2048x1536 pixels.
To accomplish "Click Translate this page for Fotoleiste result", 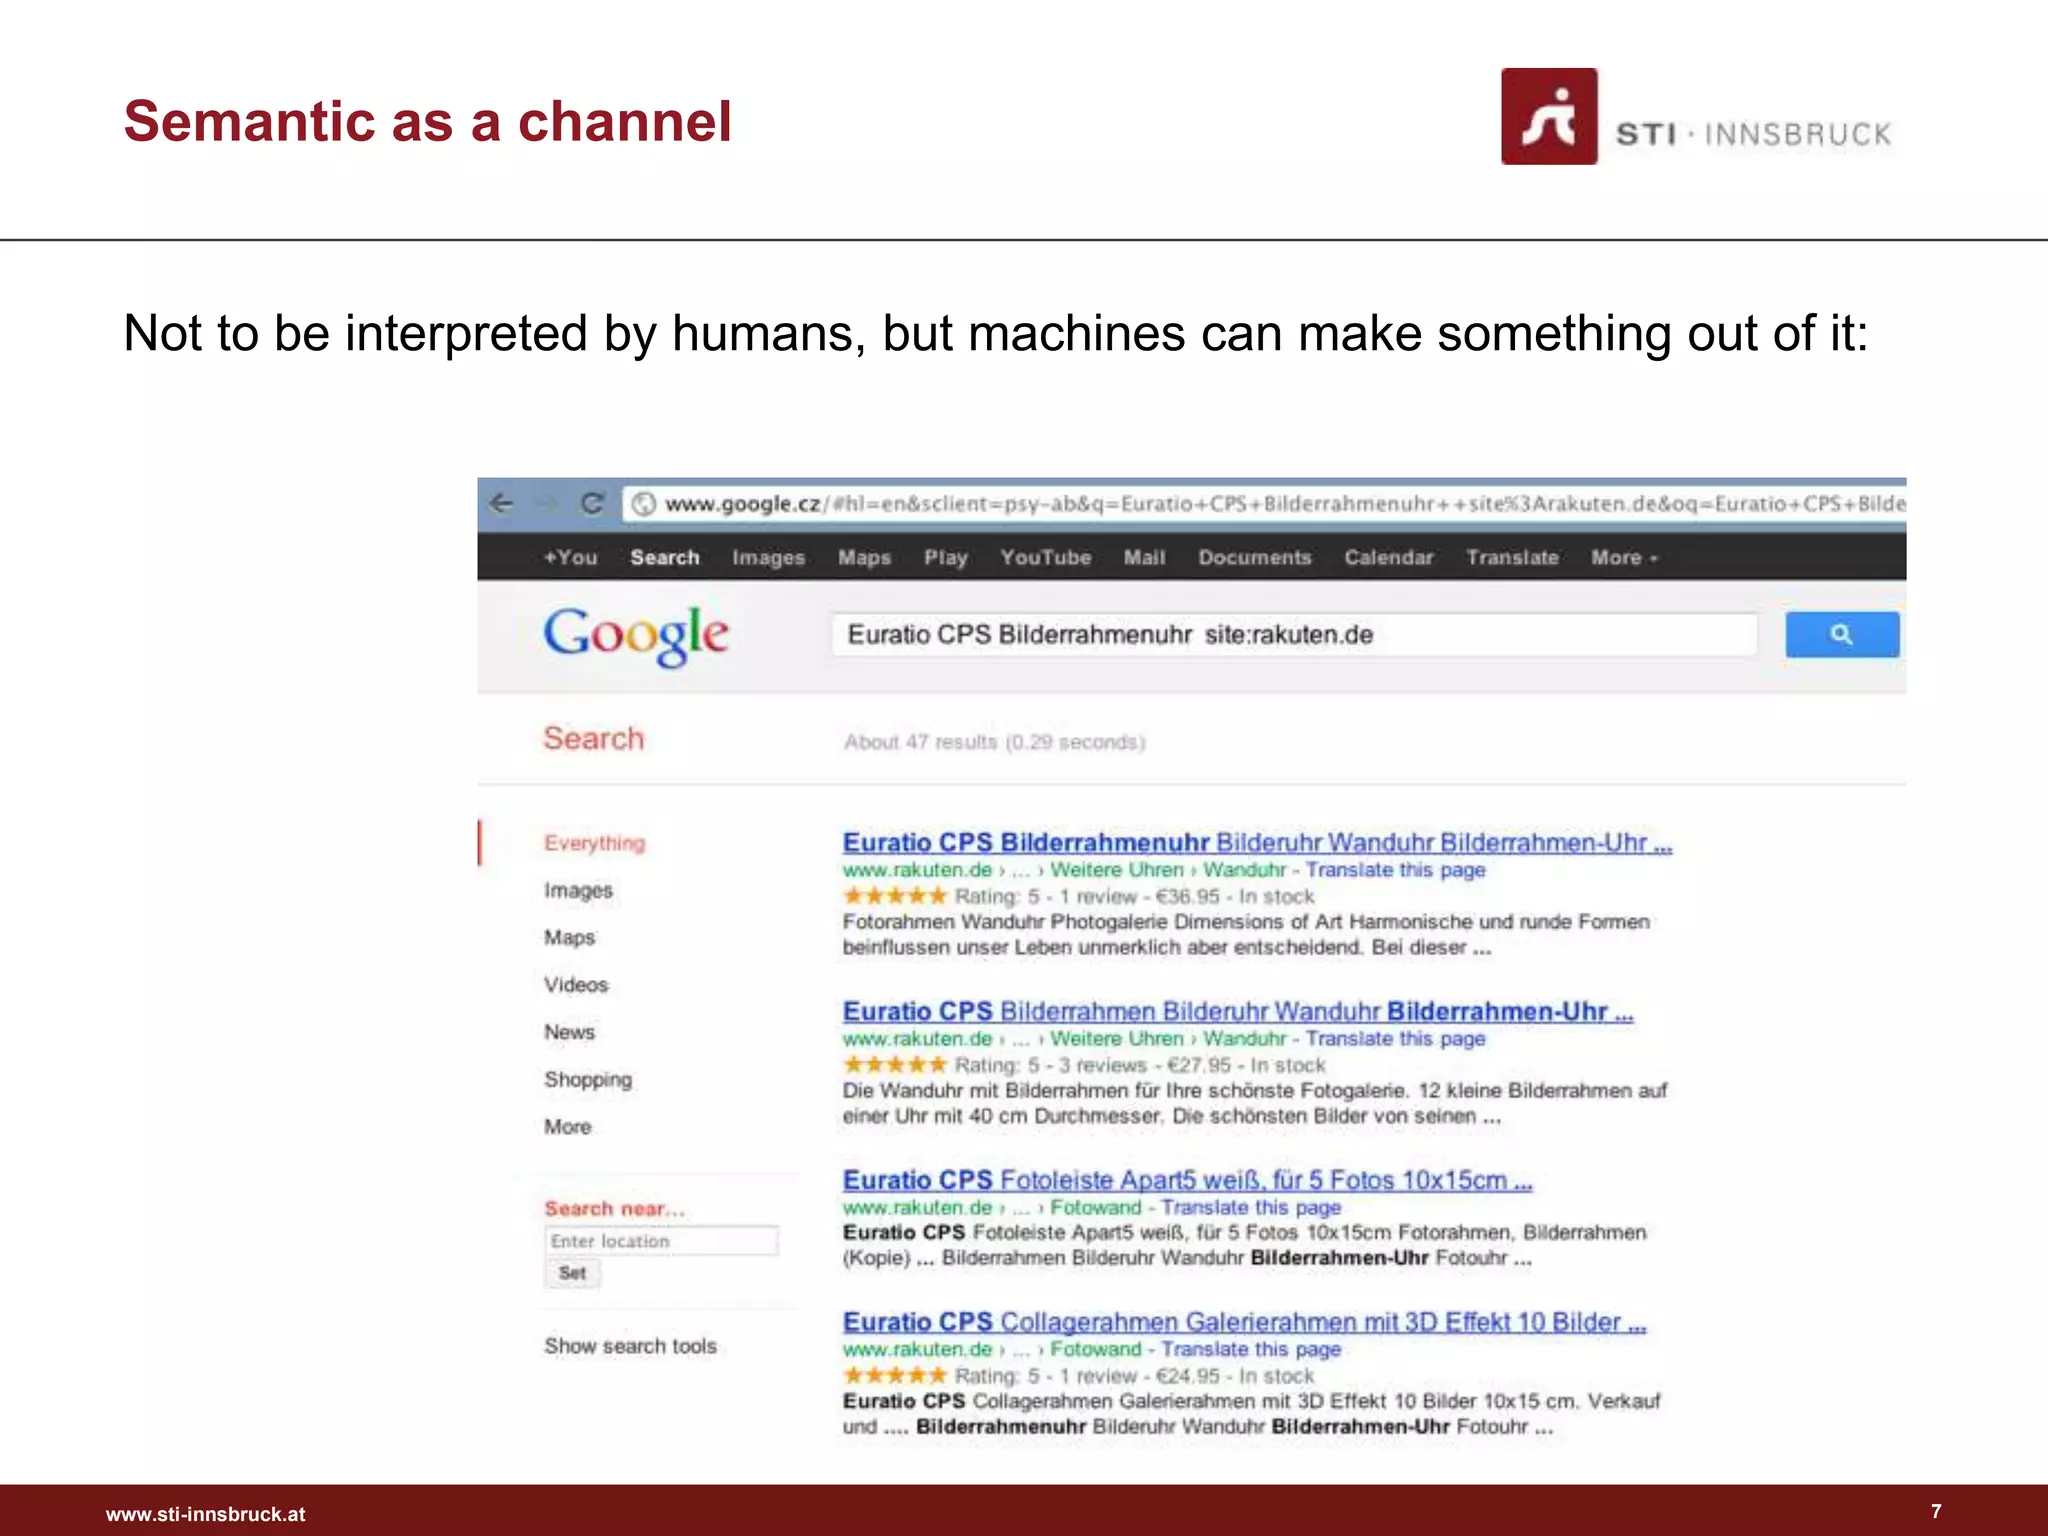I will tap(1251, 1207).
